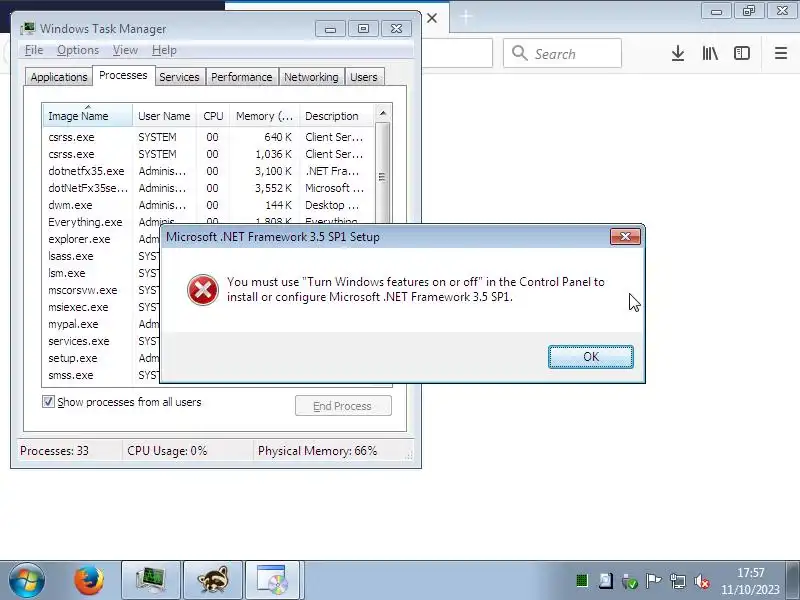Focus the Firefox Search field
This screenshot has height=600, width=800.
click(562, 53)
